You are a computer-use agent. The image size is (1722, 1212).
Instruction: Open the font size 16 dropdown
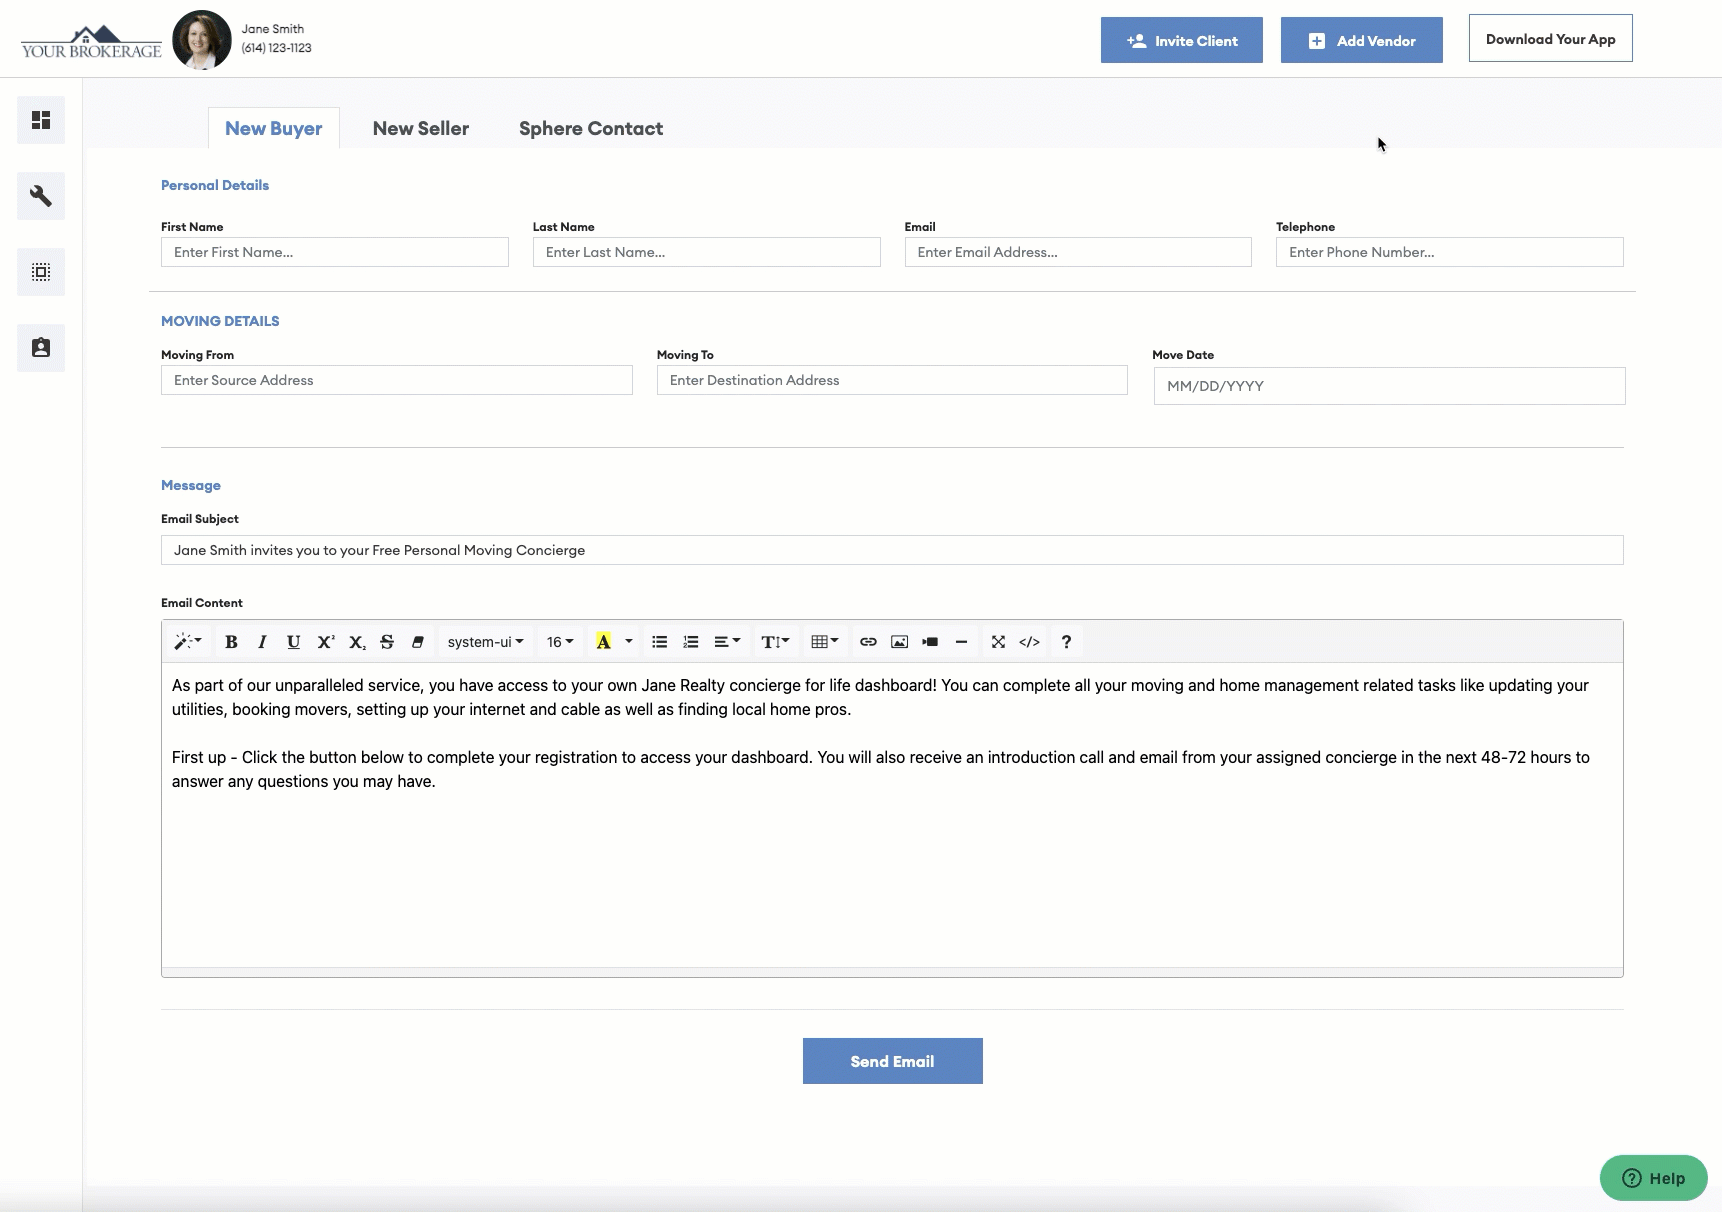click(559, 642)
